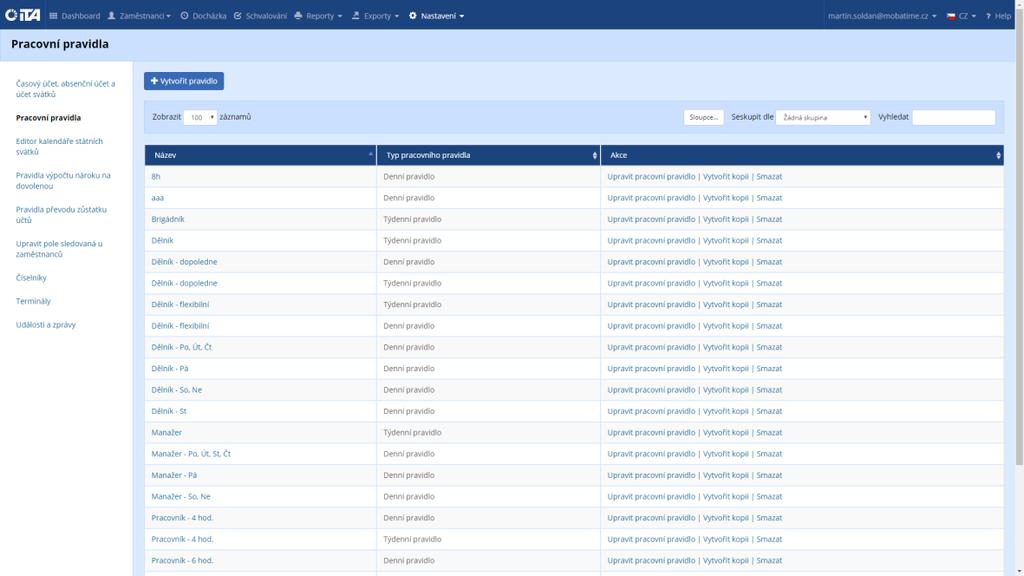
Task: Open Časový účet, absenční účet sidebar item
Action: tap(65, 89)
